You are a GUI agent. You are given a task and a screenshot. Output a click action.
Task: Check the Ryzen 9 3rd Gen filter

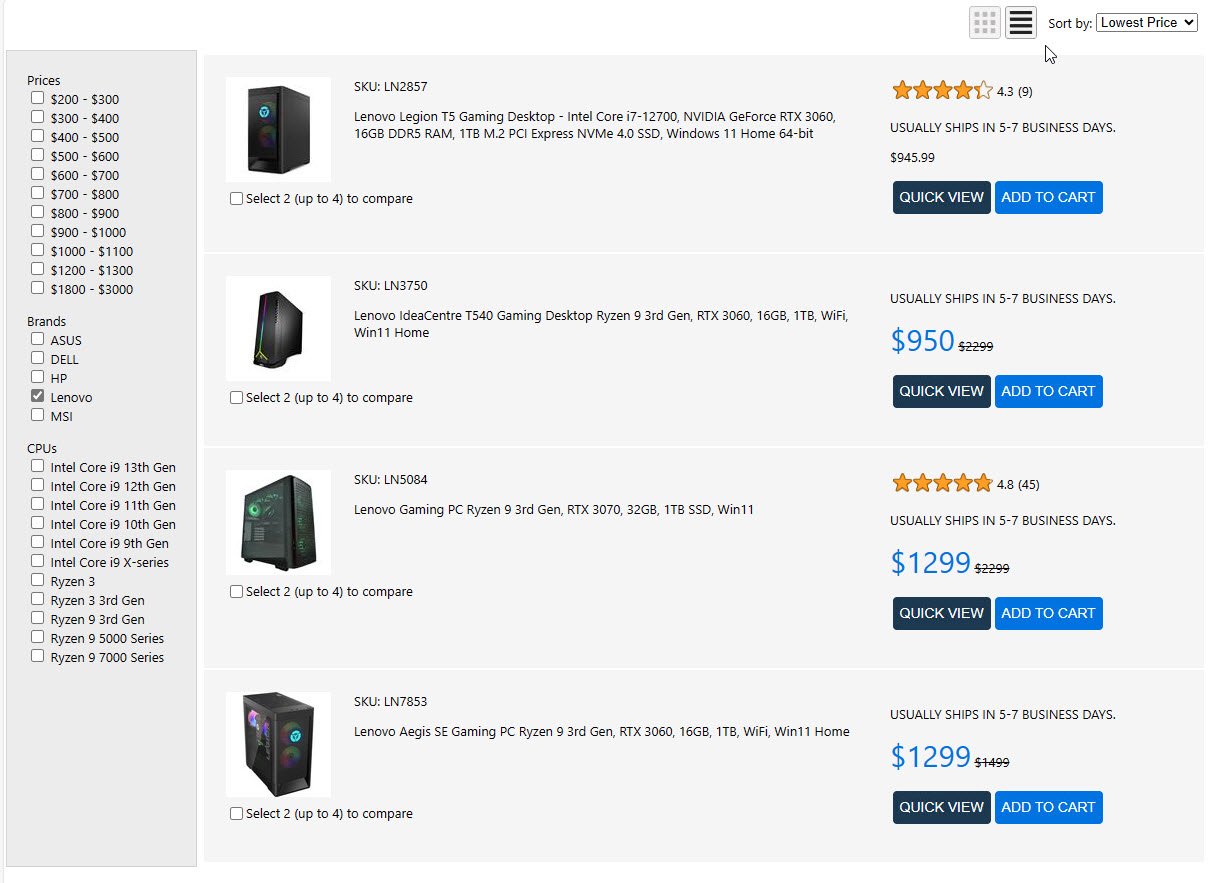point(38,618)
